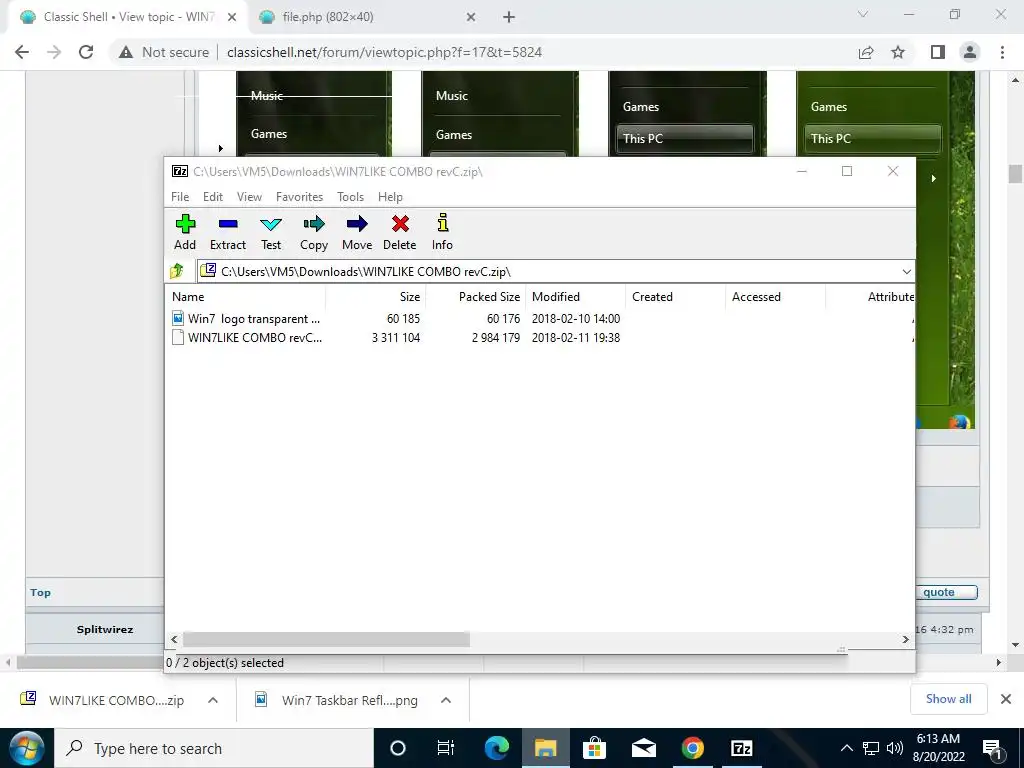The height and width of the screenshot is (768, 1024).
Task: Open the Favorites menu
Action: tap(300, 197)
